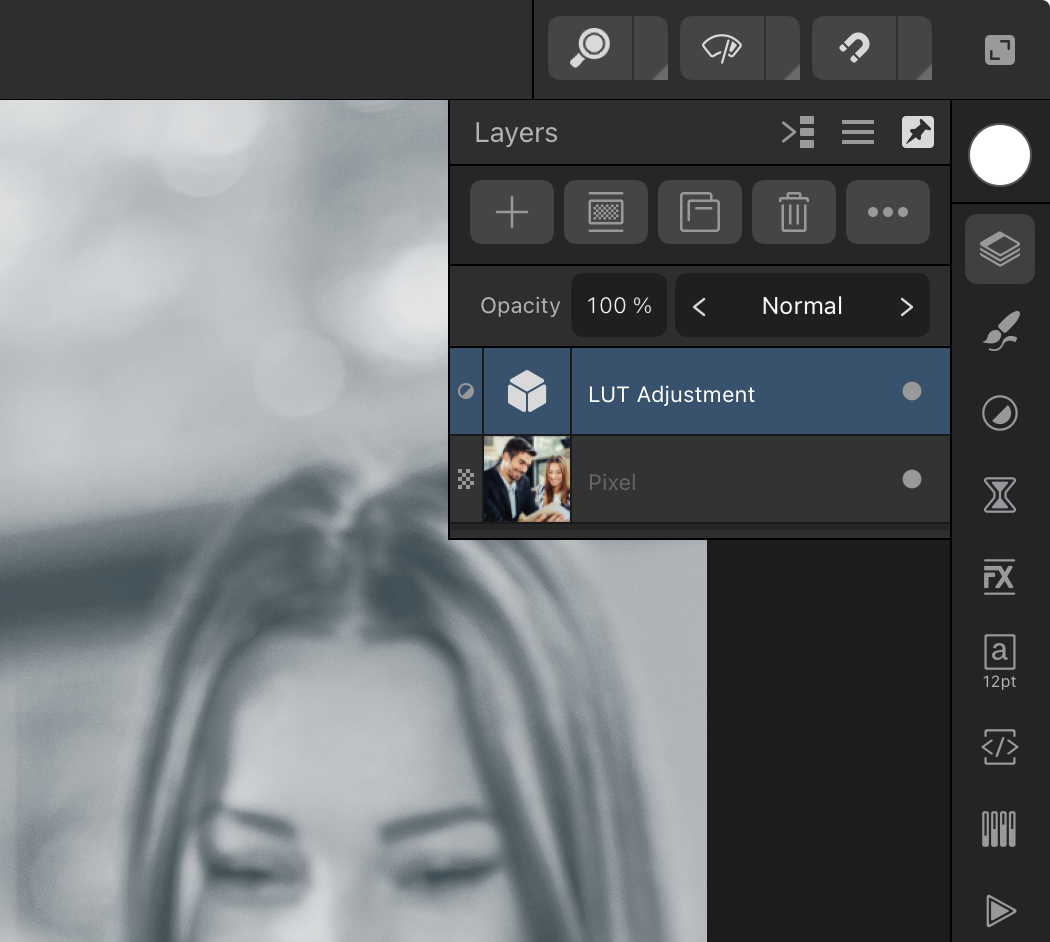Switch to previous blend mode
Image resolution: width=1050 pixels, height=942 pixels.
click(699, 307)
